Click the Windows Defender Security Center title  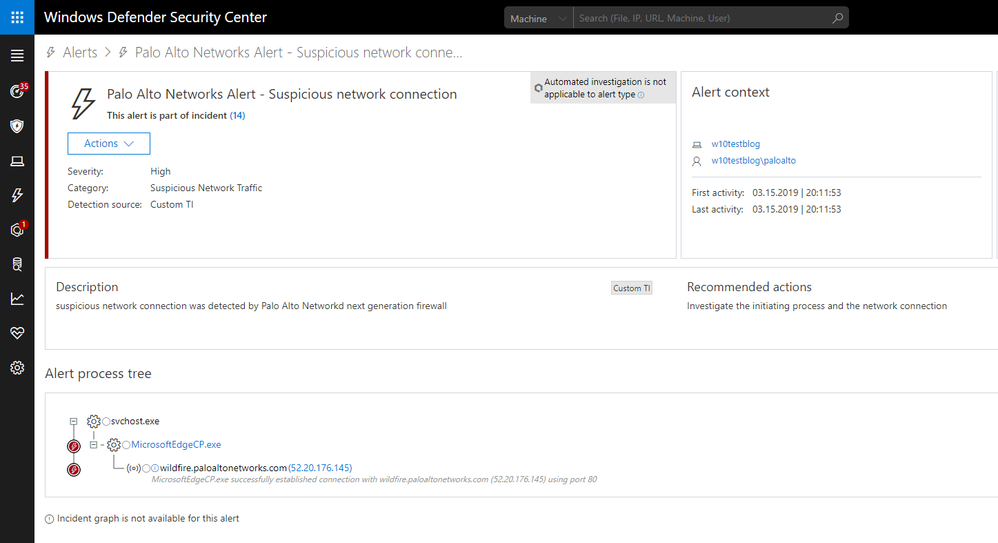point(155,17)
